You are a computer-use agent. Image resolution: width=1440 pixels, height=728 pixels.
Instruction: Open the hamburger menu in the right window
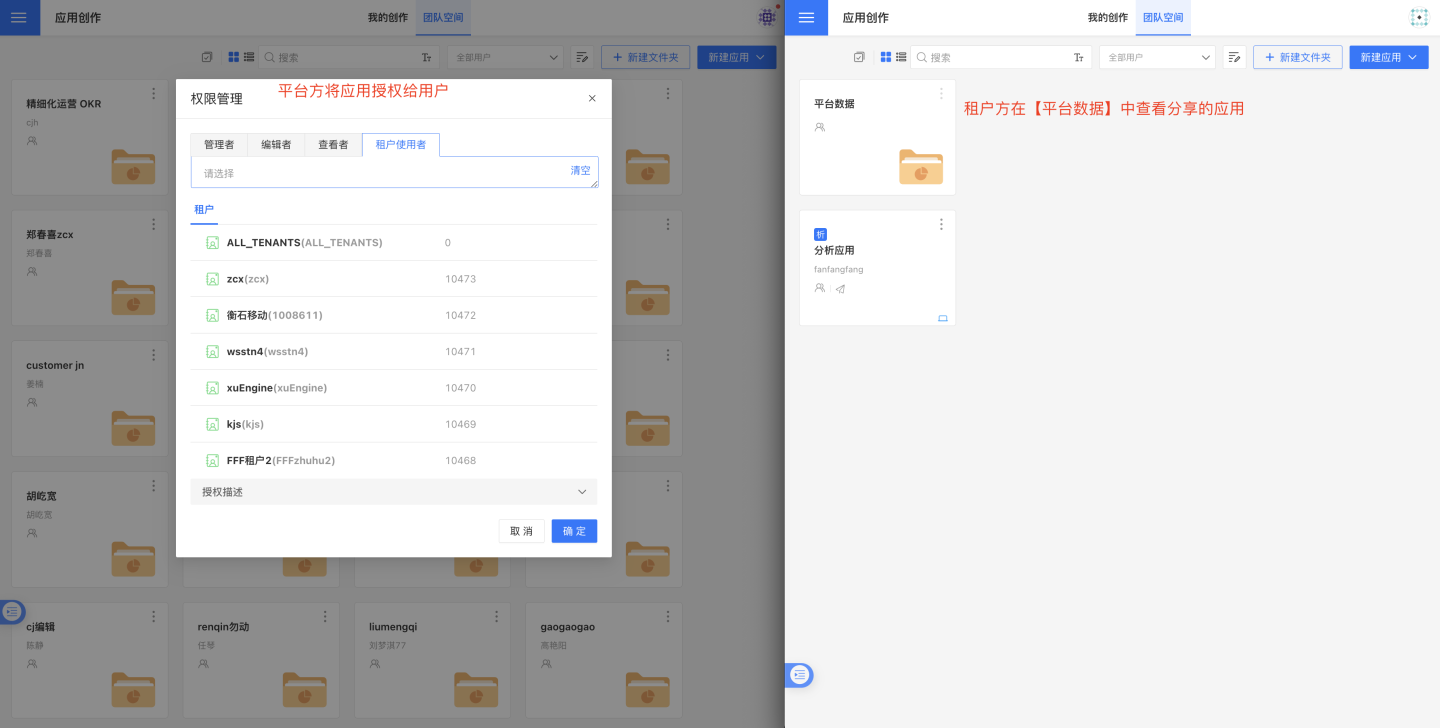pyautogui.click(x=807, y=18)
